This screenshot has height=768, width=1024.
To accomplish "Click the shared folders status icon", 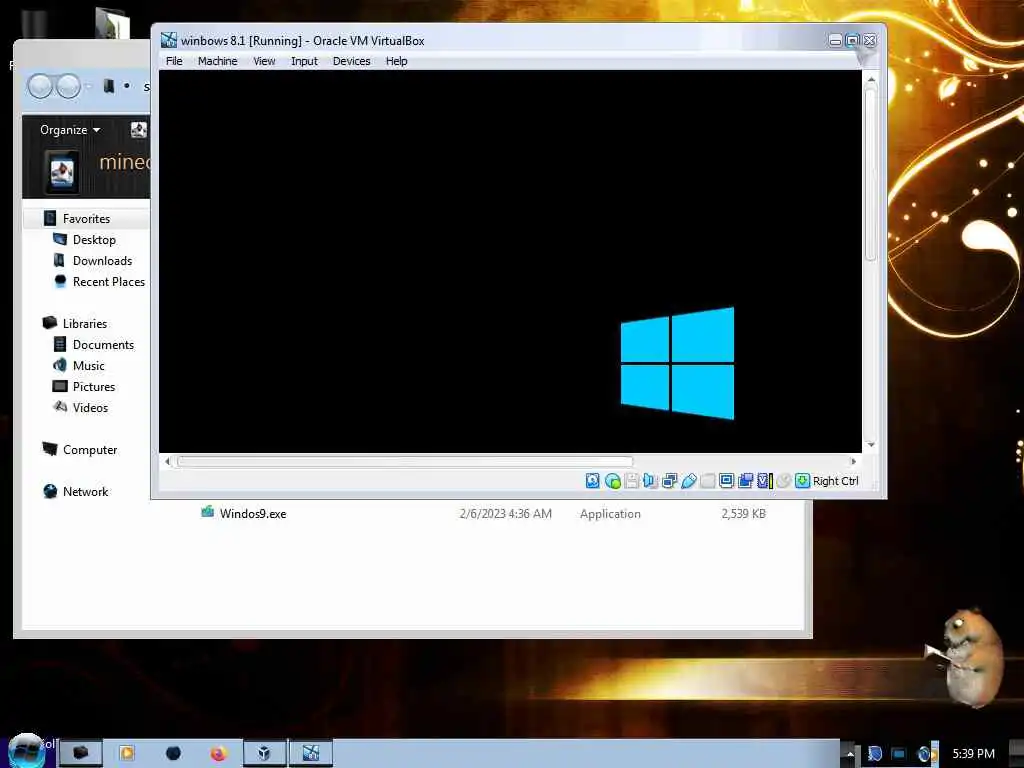I will click(707, 481).
